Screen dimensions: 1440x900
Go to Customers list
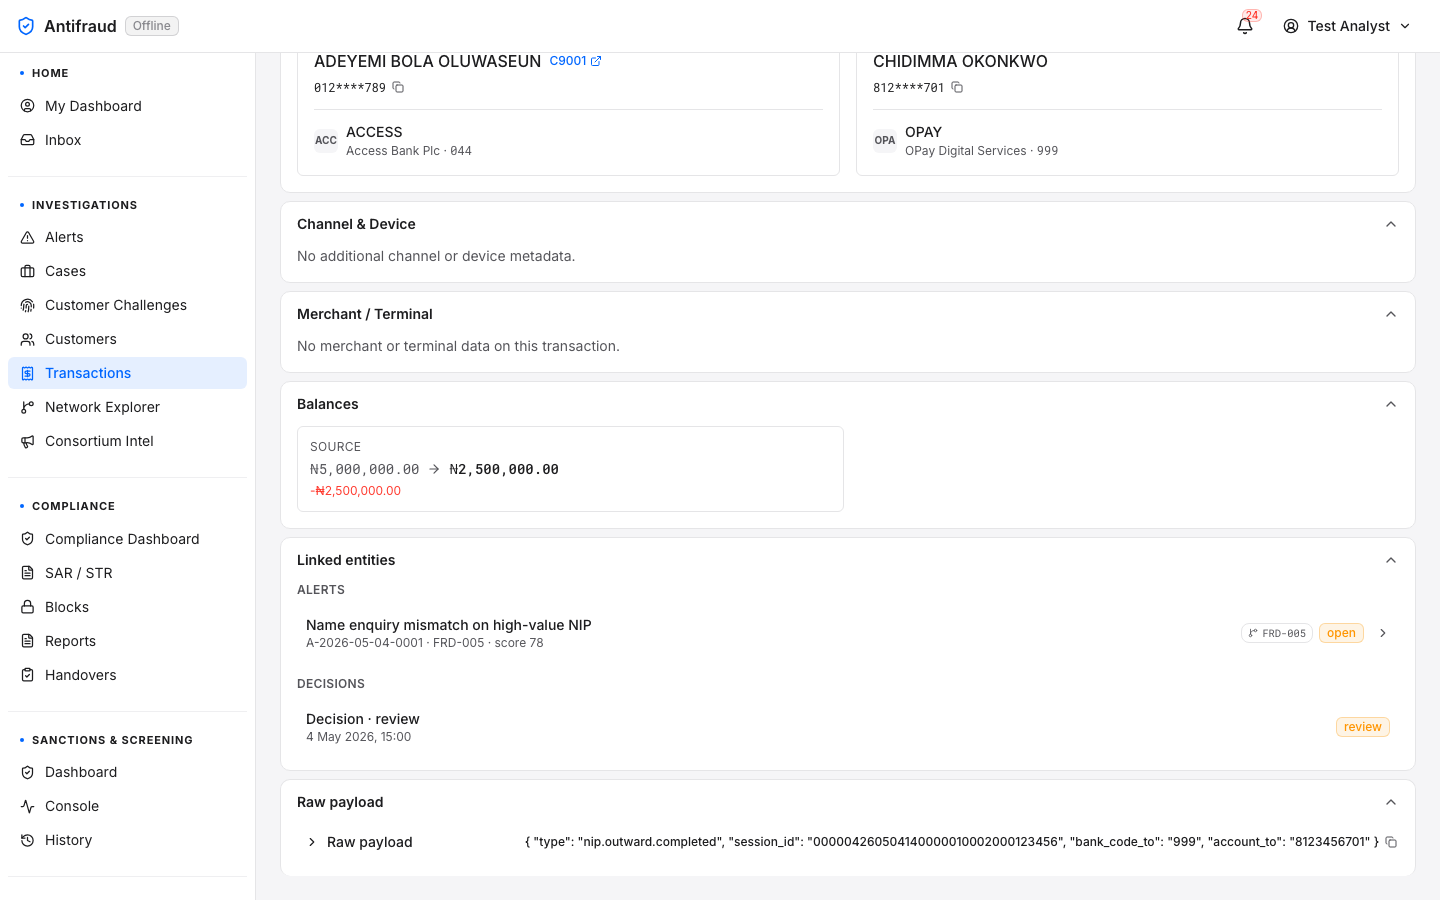click(128, 339)
